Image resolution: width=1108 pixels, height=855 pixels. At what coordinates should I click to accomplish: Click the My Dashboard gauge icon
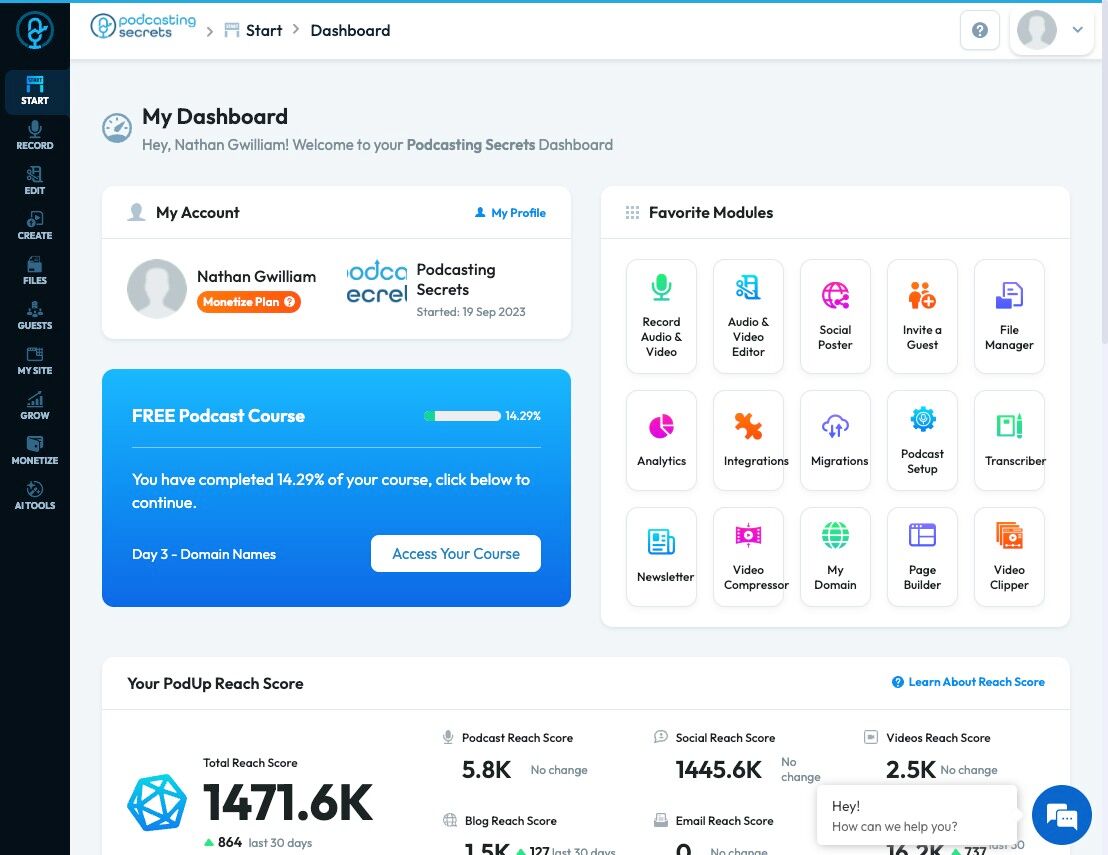click(117, 128)
